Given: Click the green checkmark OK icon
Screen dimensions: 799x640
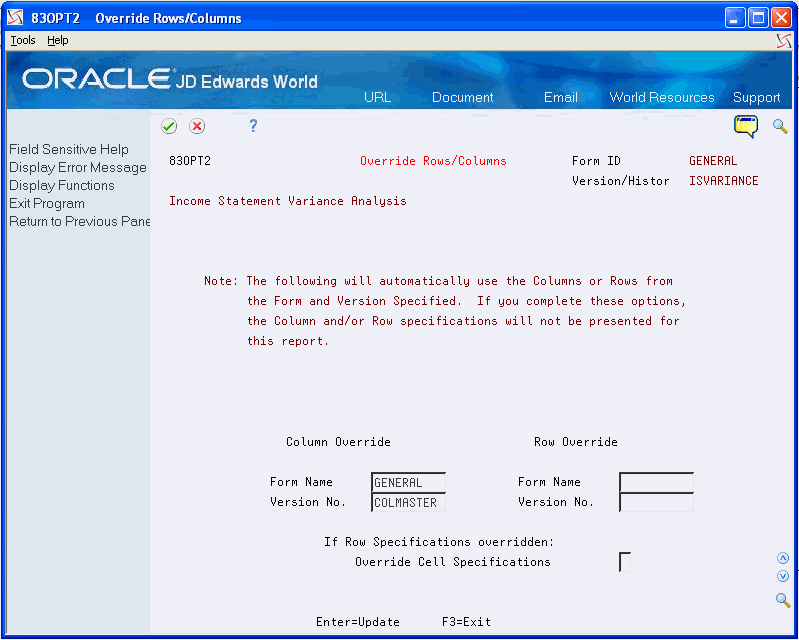Looking at the screenshot, I should click(x=169, y=126).
